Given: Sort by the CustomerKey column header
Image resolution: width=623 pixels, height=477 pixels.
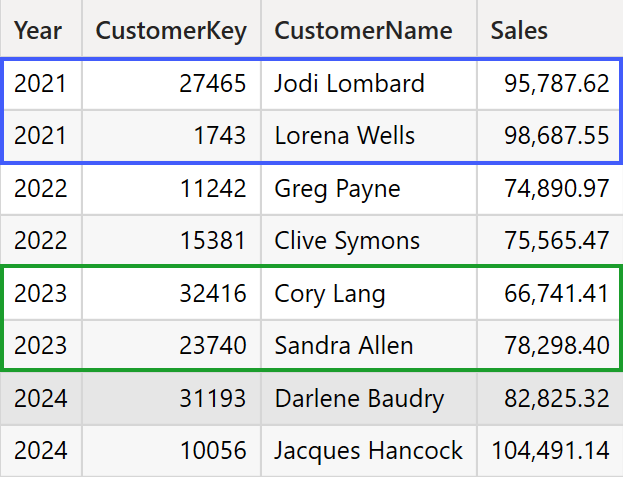Looking at the screenshot, I should [x=171, y=30].
